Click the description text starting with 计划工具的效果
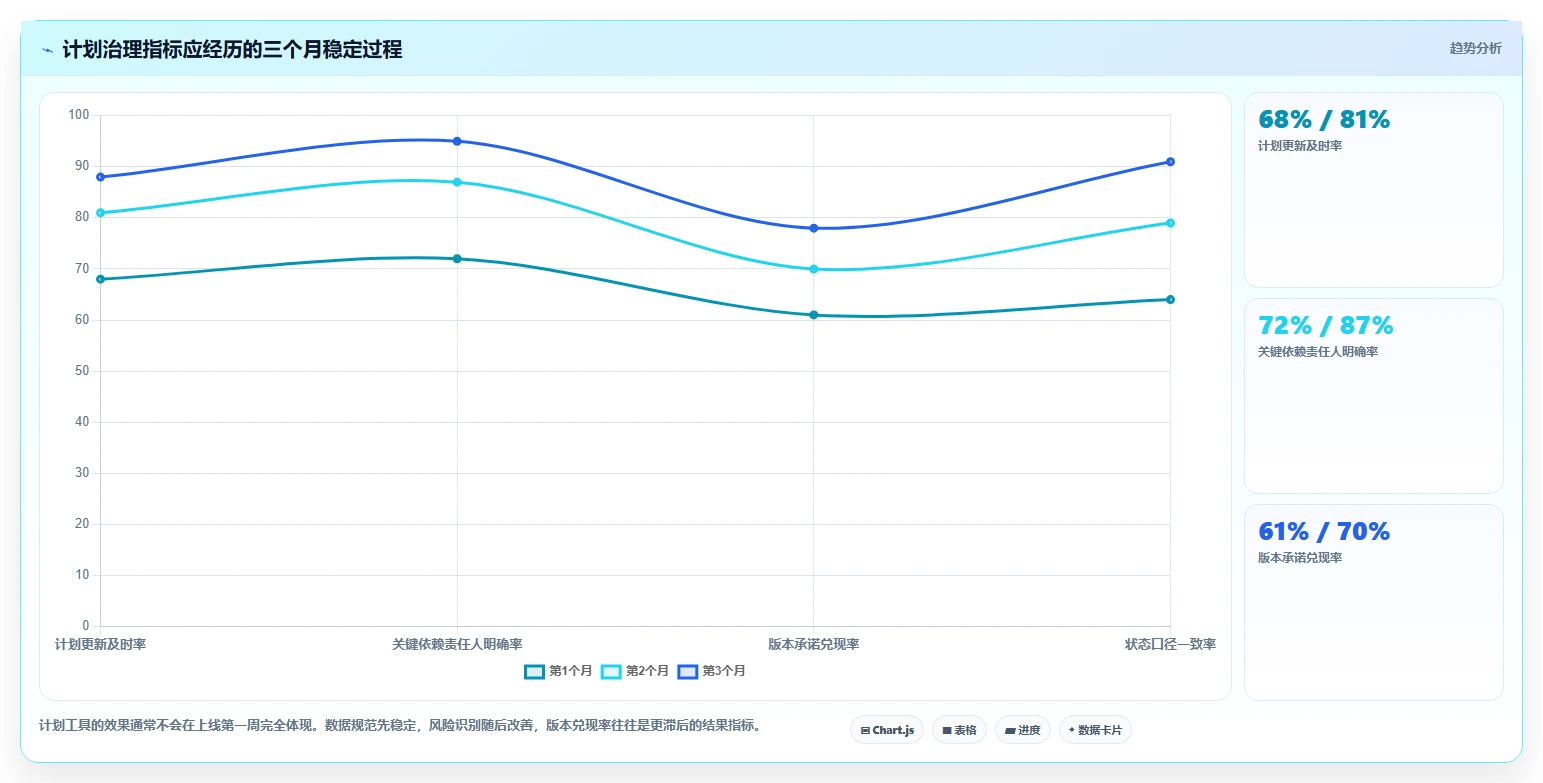 point(400,726)
